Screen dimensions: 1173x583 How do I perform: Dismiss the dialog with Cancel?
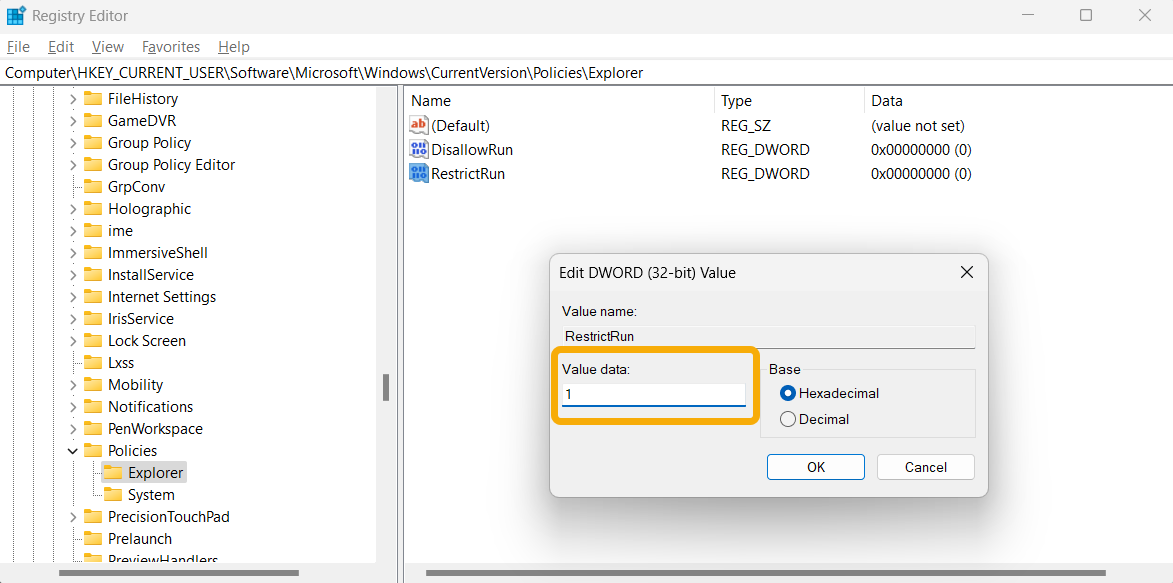point(924,466)
